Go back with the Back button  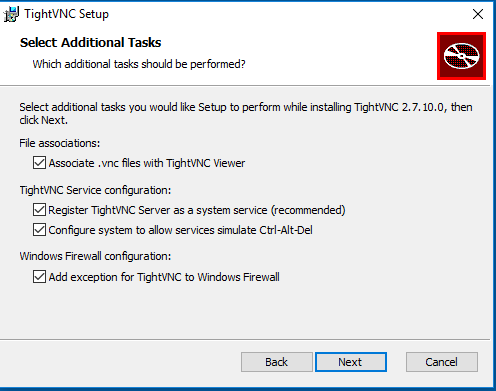pyautogui.click(x=277, y=362)
